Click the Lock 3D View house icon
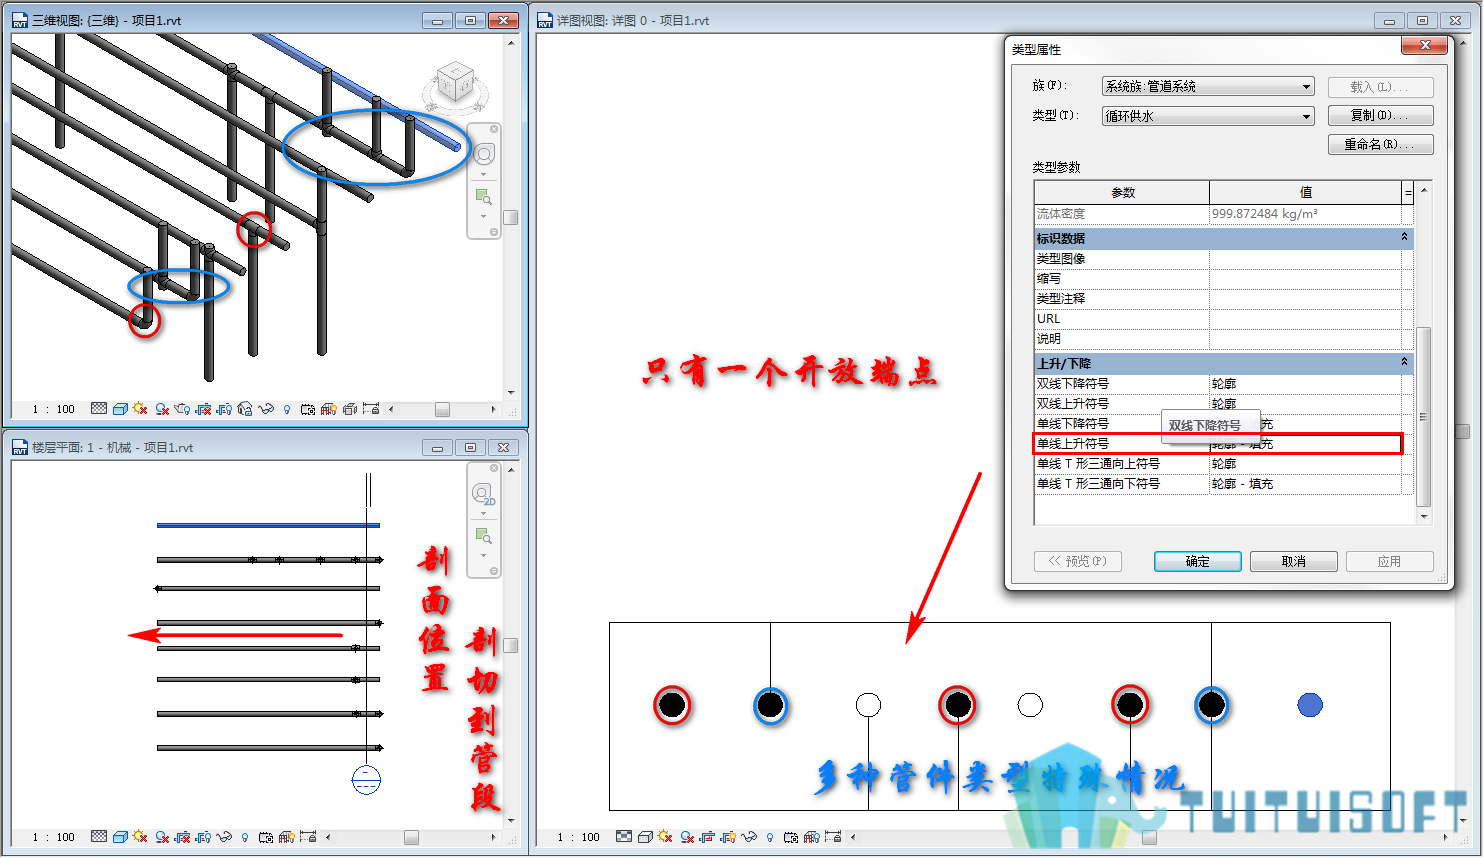Screen dimensions: 1484x858 coord(245,409)
